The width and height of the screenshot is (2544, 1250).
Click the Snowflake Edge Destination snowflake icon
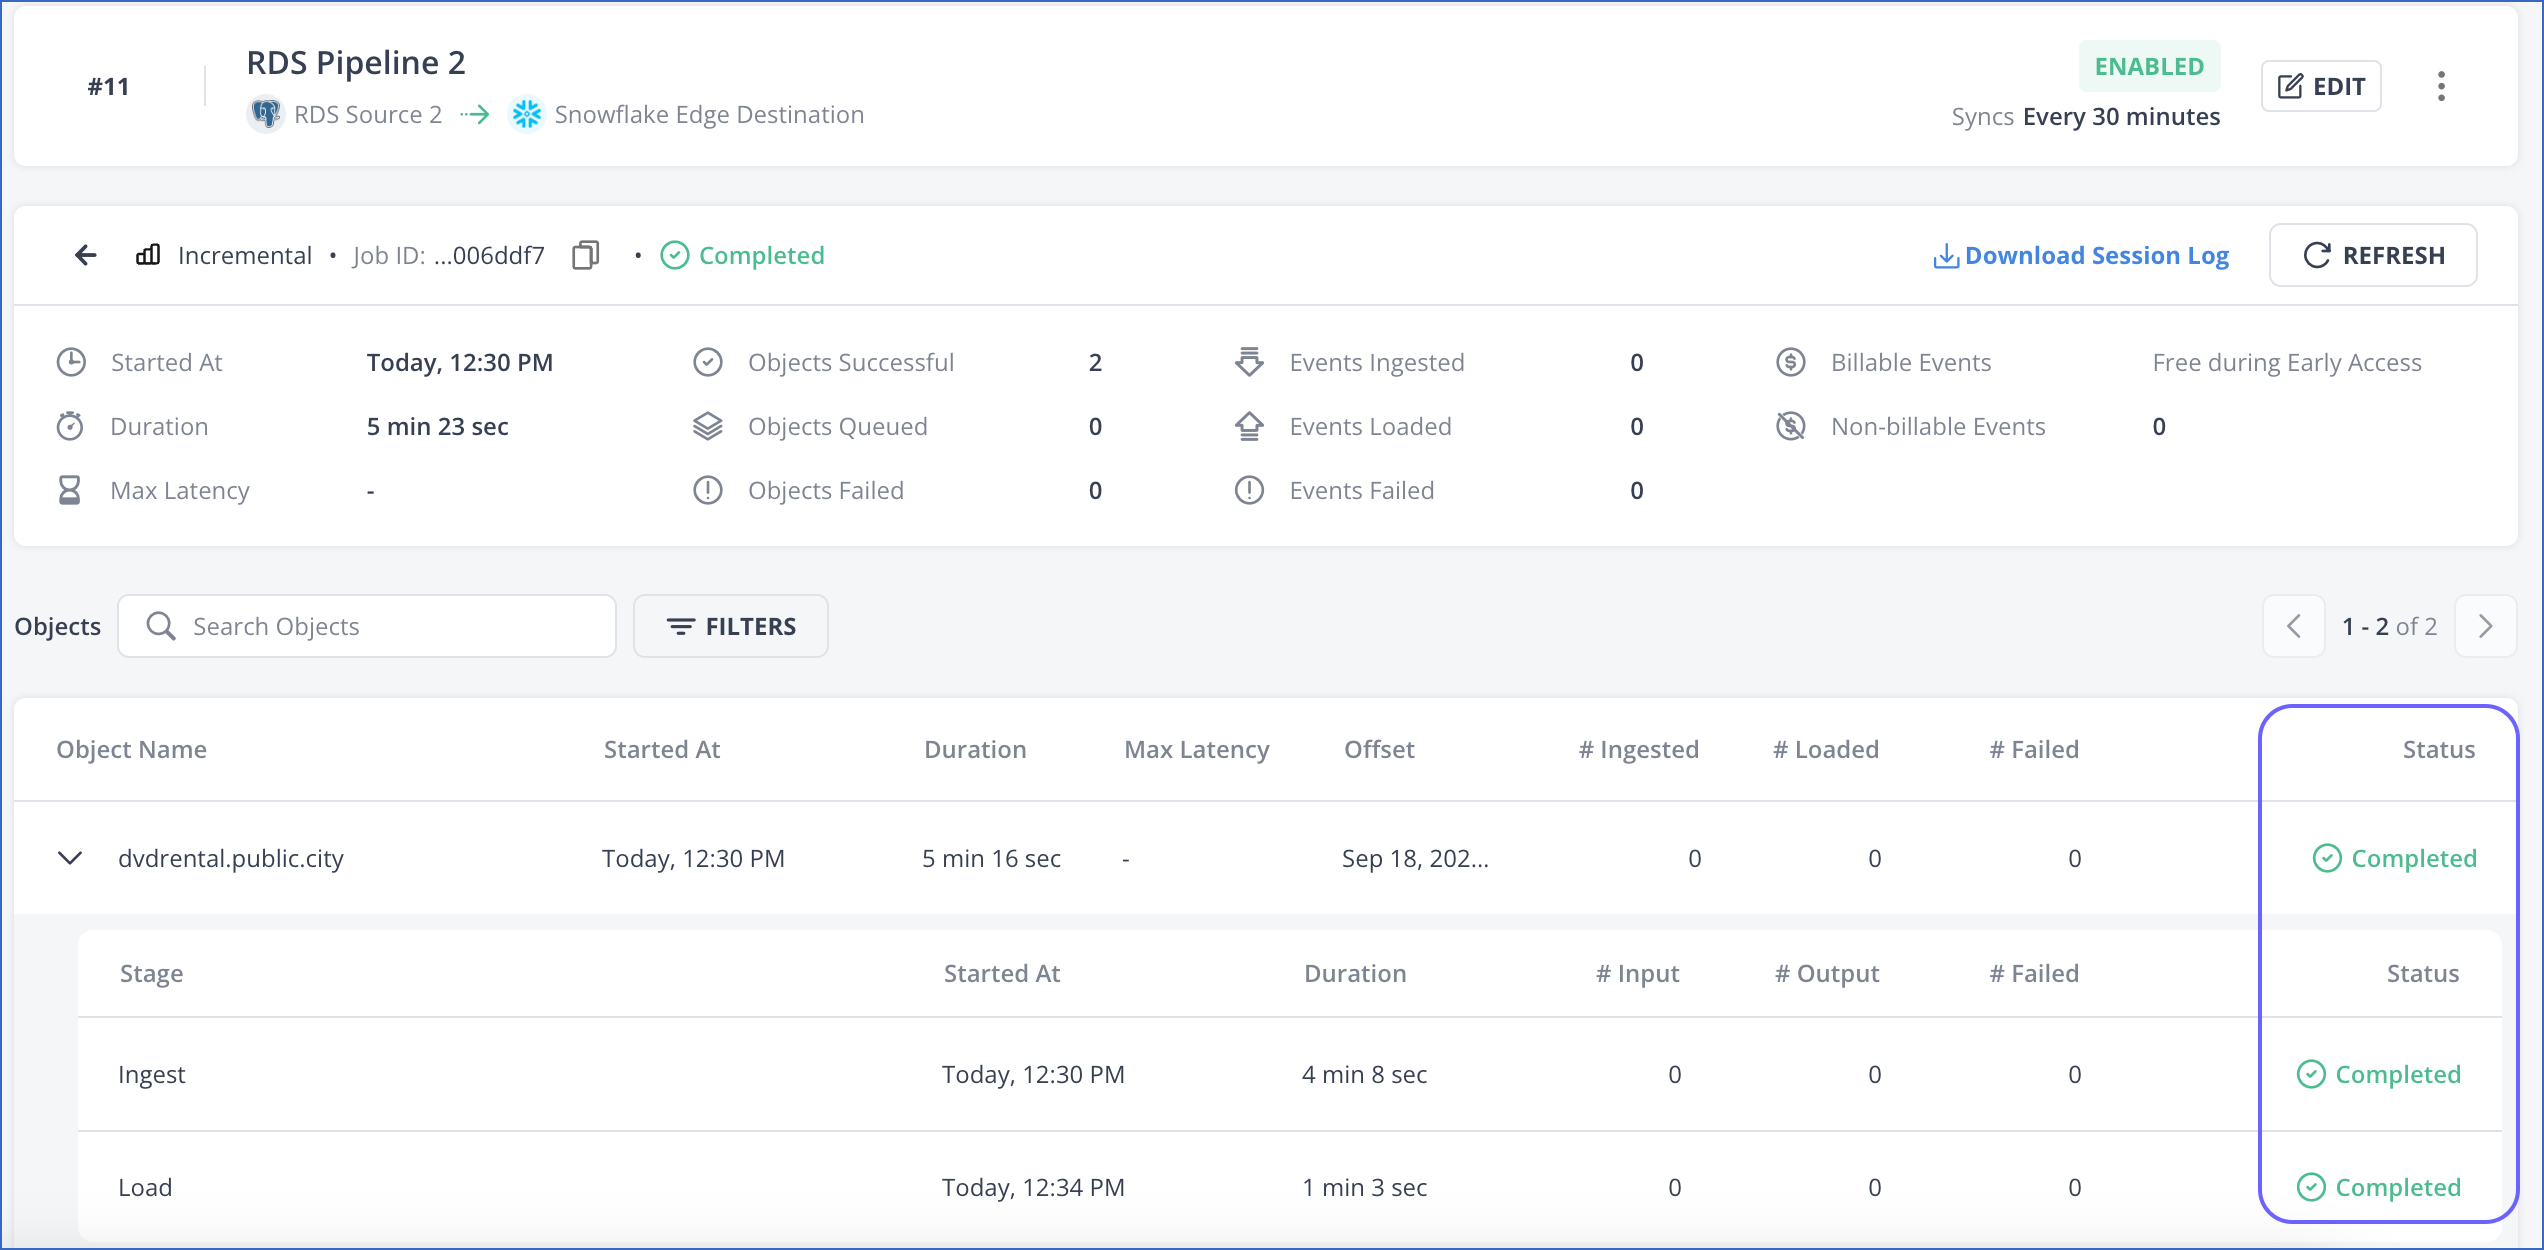pos(526,114)
